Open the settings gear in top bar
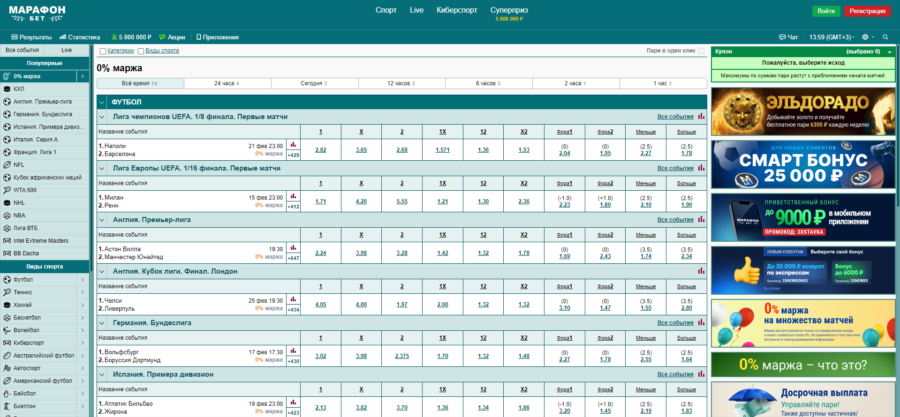 point(863,37)
